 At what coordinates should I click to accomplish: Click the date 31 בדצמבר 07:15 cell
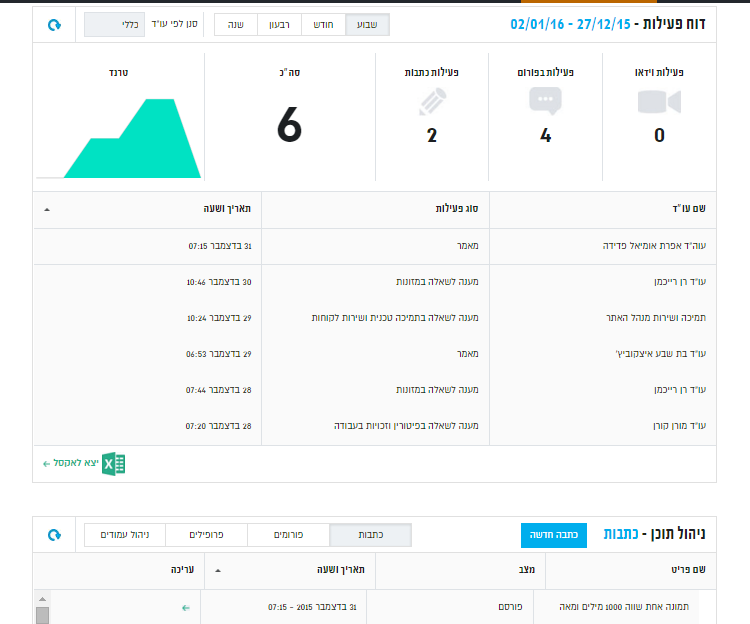pyautogui.click(x=220, y=246)
